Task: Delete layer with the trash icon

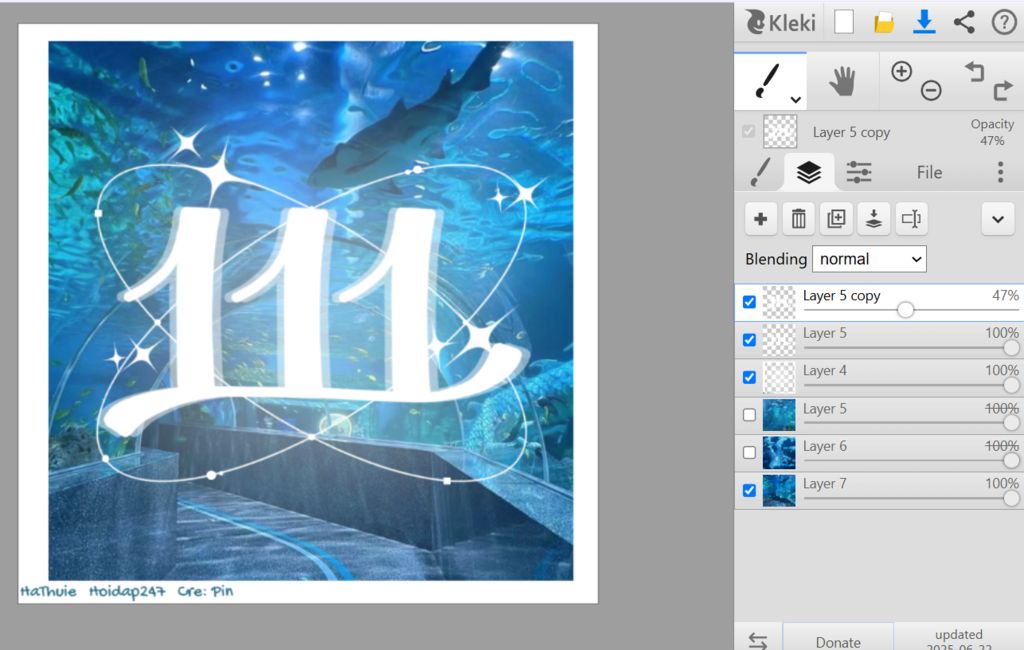Action: (x=798, y=219)
